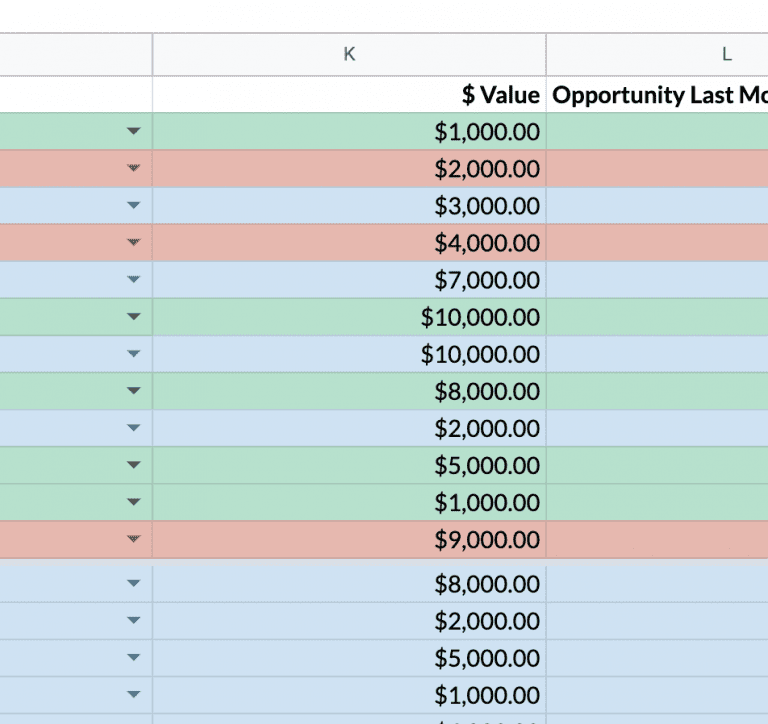Open dropdown arrow in the $3,000.00 row

pyautogui.click(x=134, y=205)
